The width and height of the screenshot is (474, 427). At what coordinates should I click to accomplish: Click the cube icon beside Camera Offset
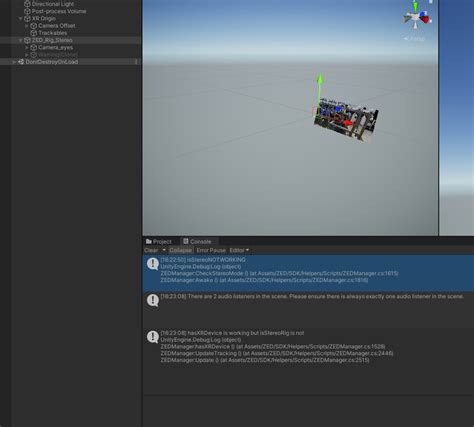pyautogui.click(x=34, y=26)
